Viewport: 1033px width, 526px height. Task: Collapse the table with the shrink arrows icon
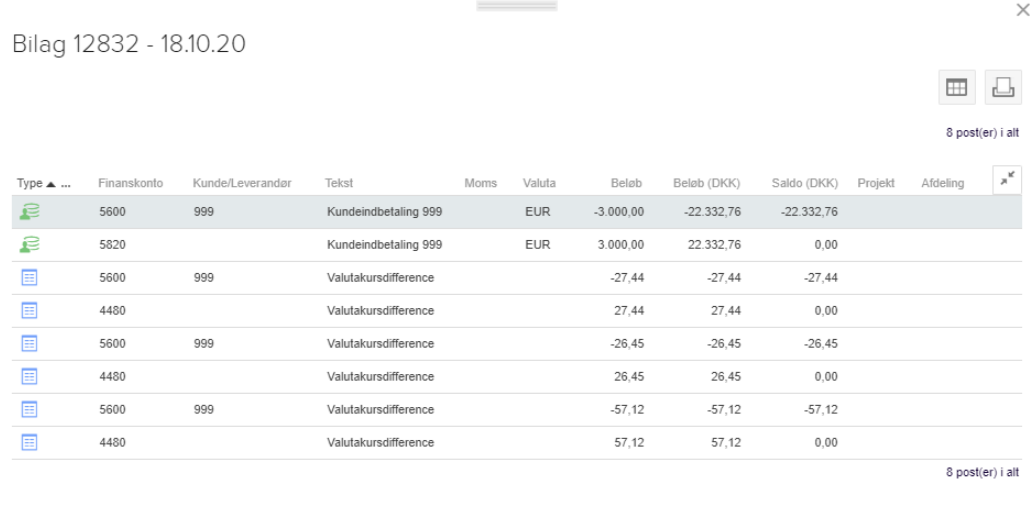[x=1007, y=179]
